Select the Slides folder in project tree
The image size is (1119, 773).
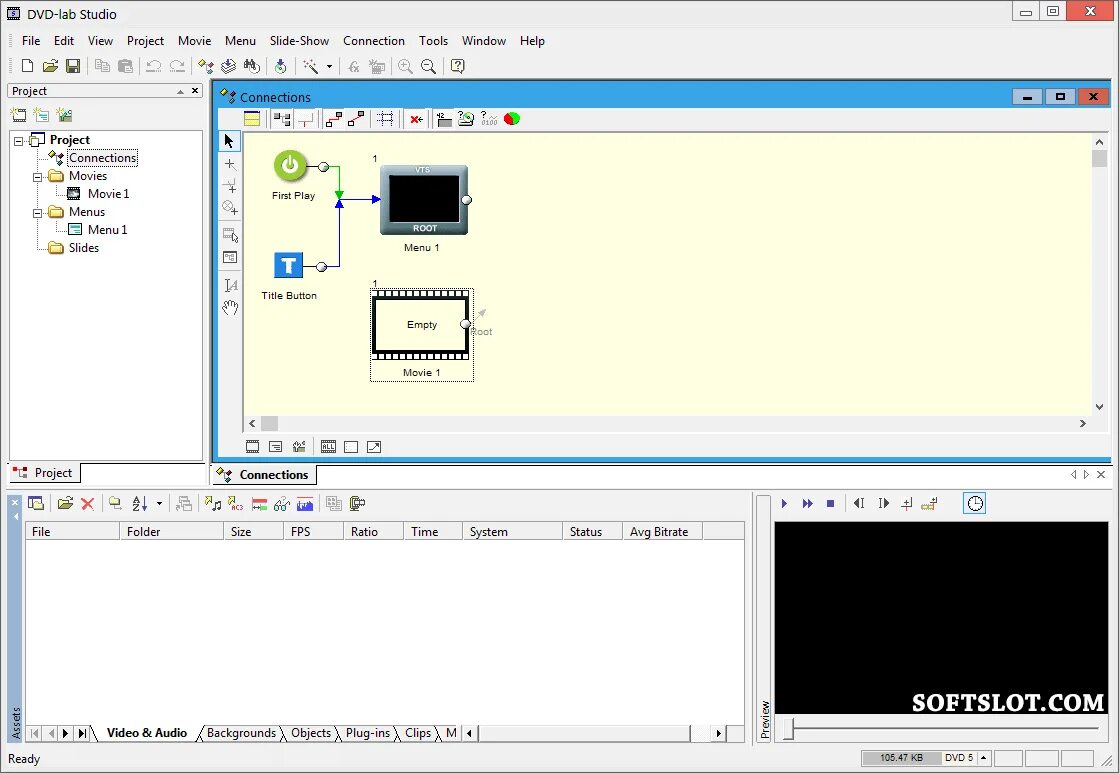pos(83,248)
